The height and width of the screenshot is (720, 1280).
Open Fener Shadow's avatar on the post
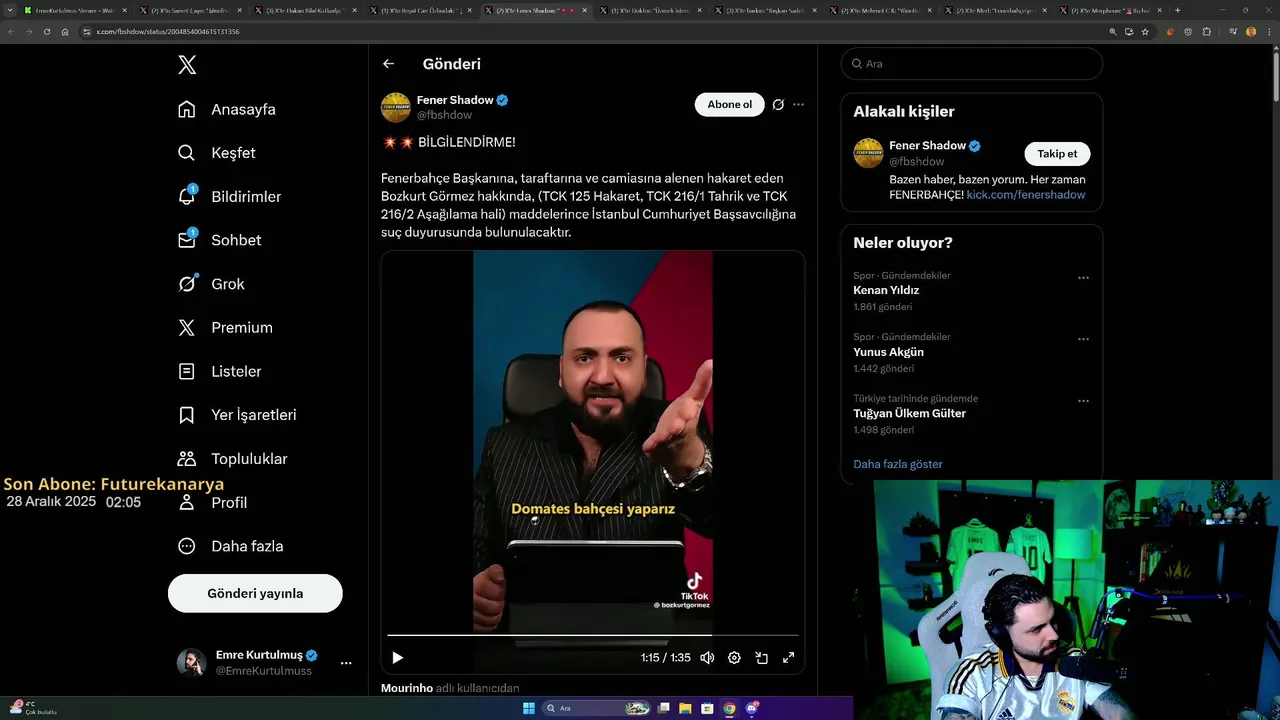396,107
